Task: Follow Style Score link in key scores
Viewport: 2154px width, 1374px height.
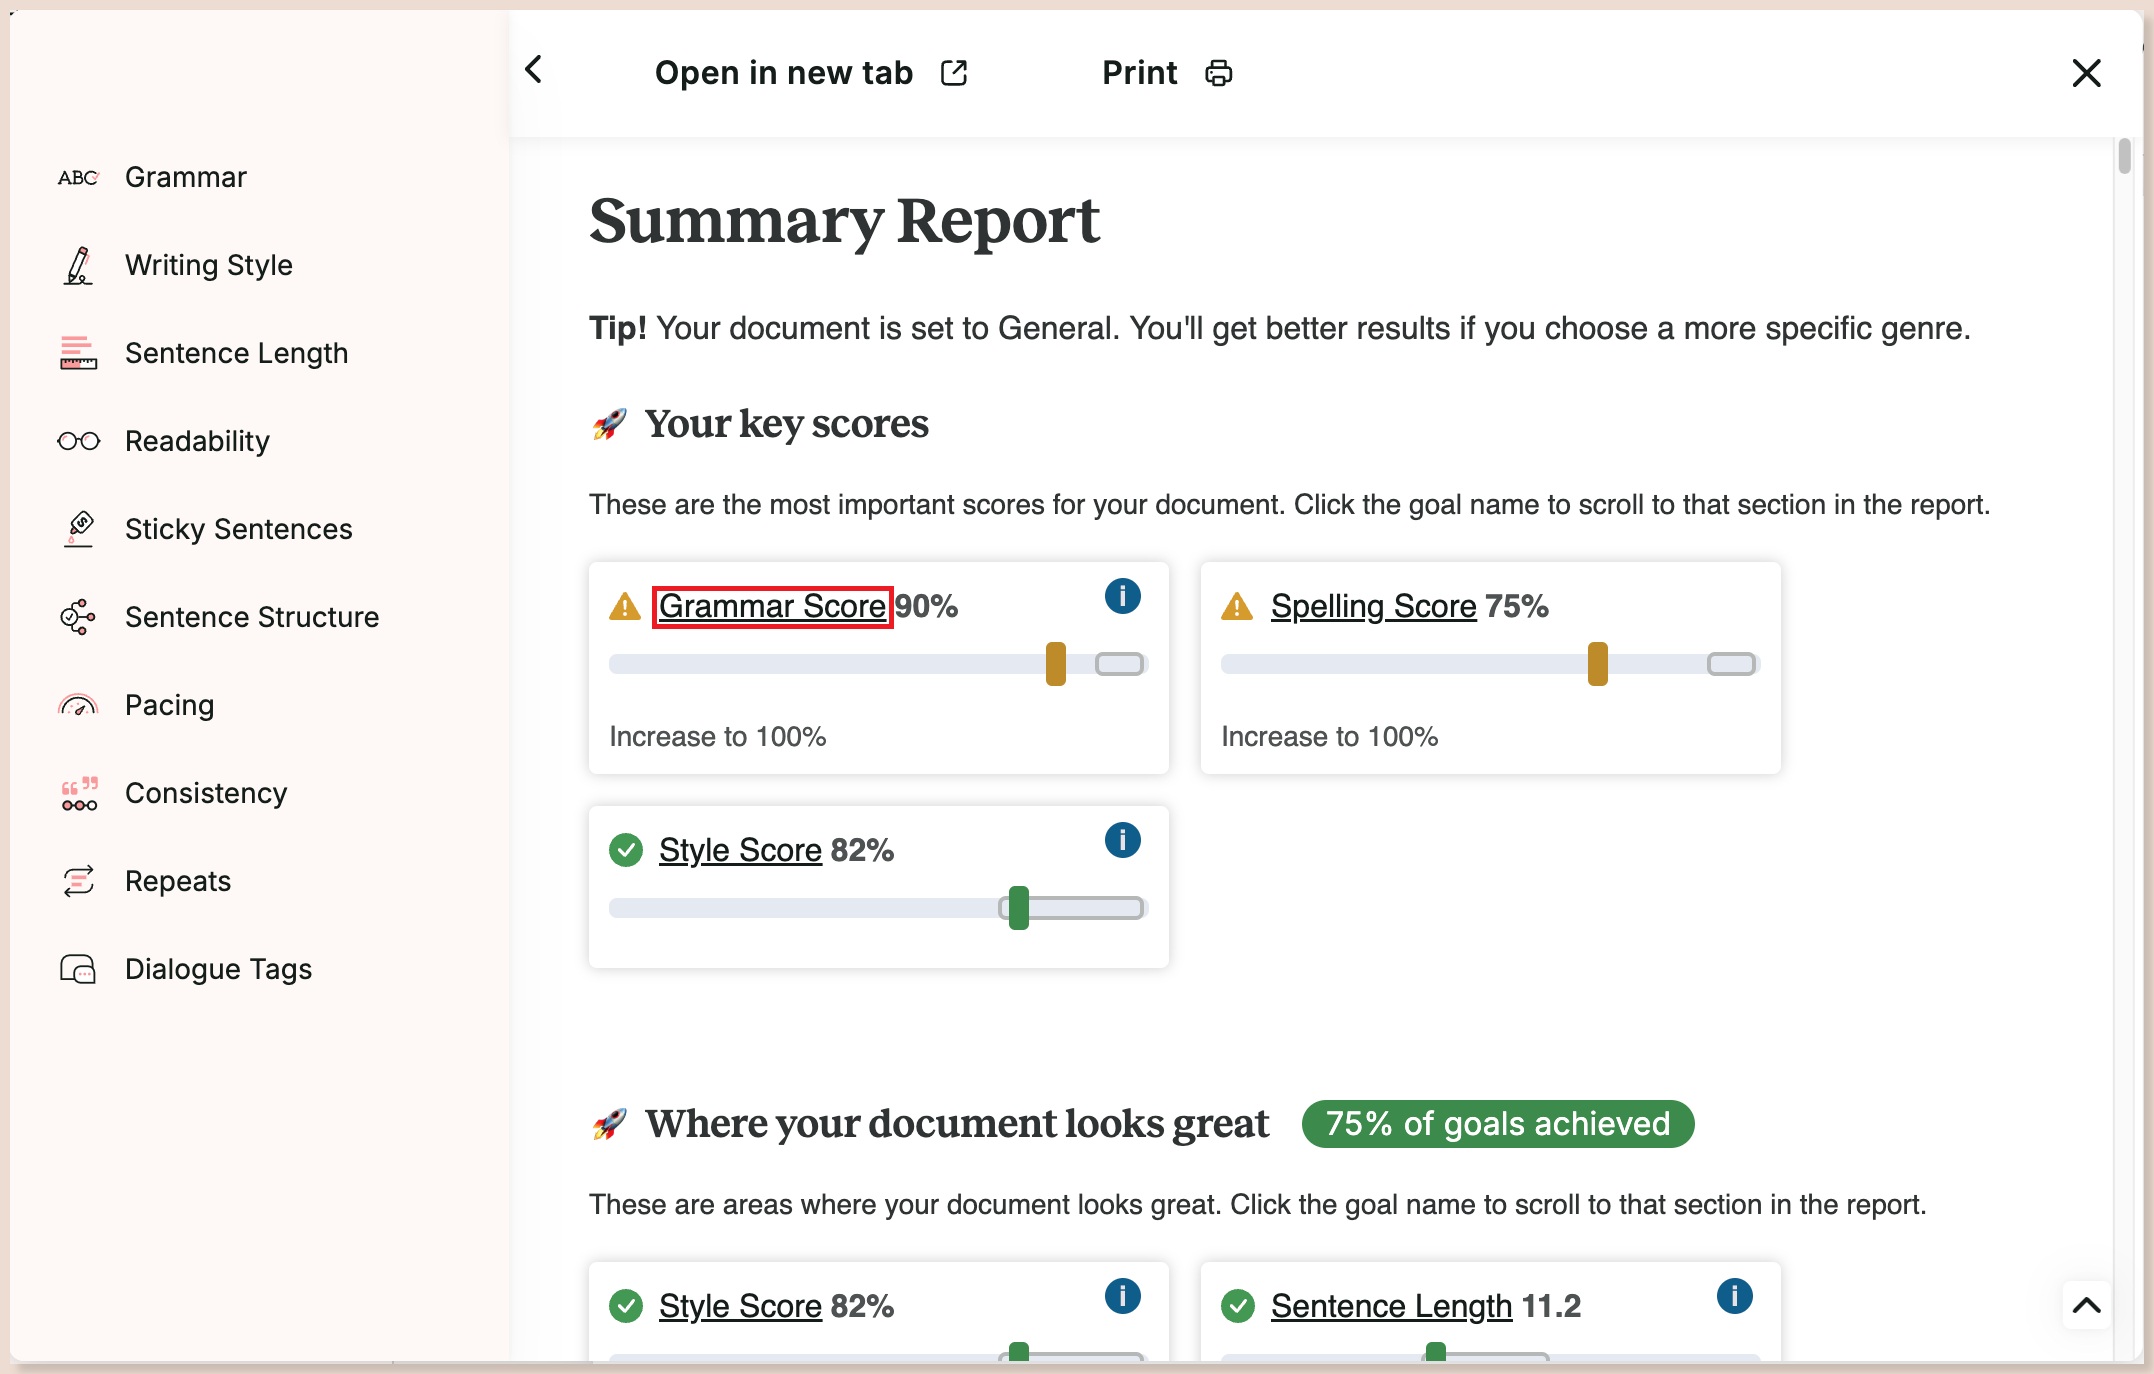Action: pos(740,850)
